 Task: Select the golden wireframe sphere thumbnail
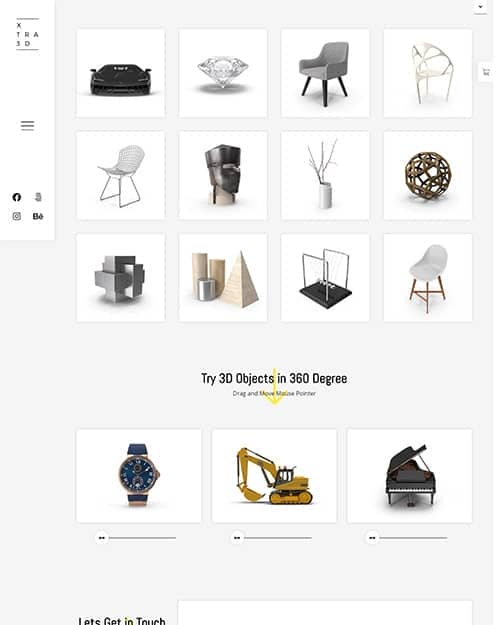point(428,175)
